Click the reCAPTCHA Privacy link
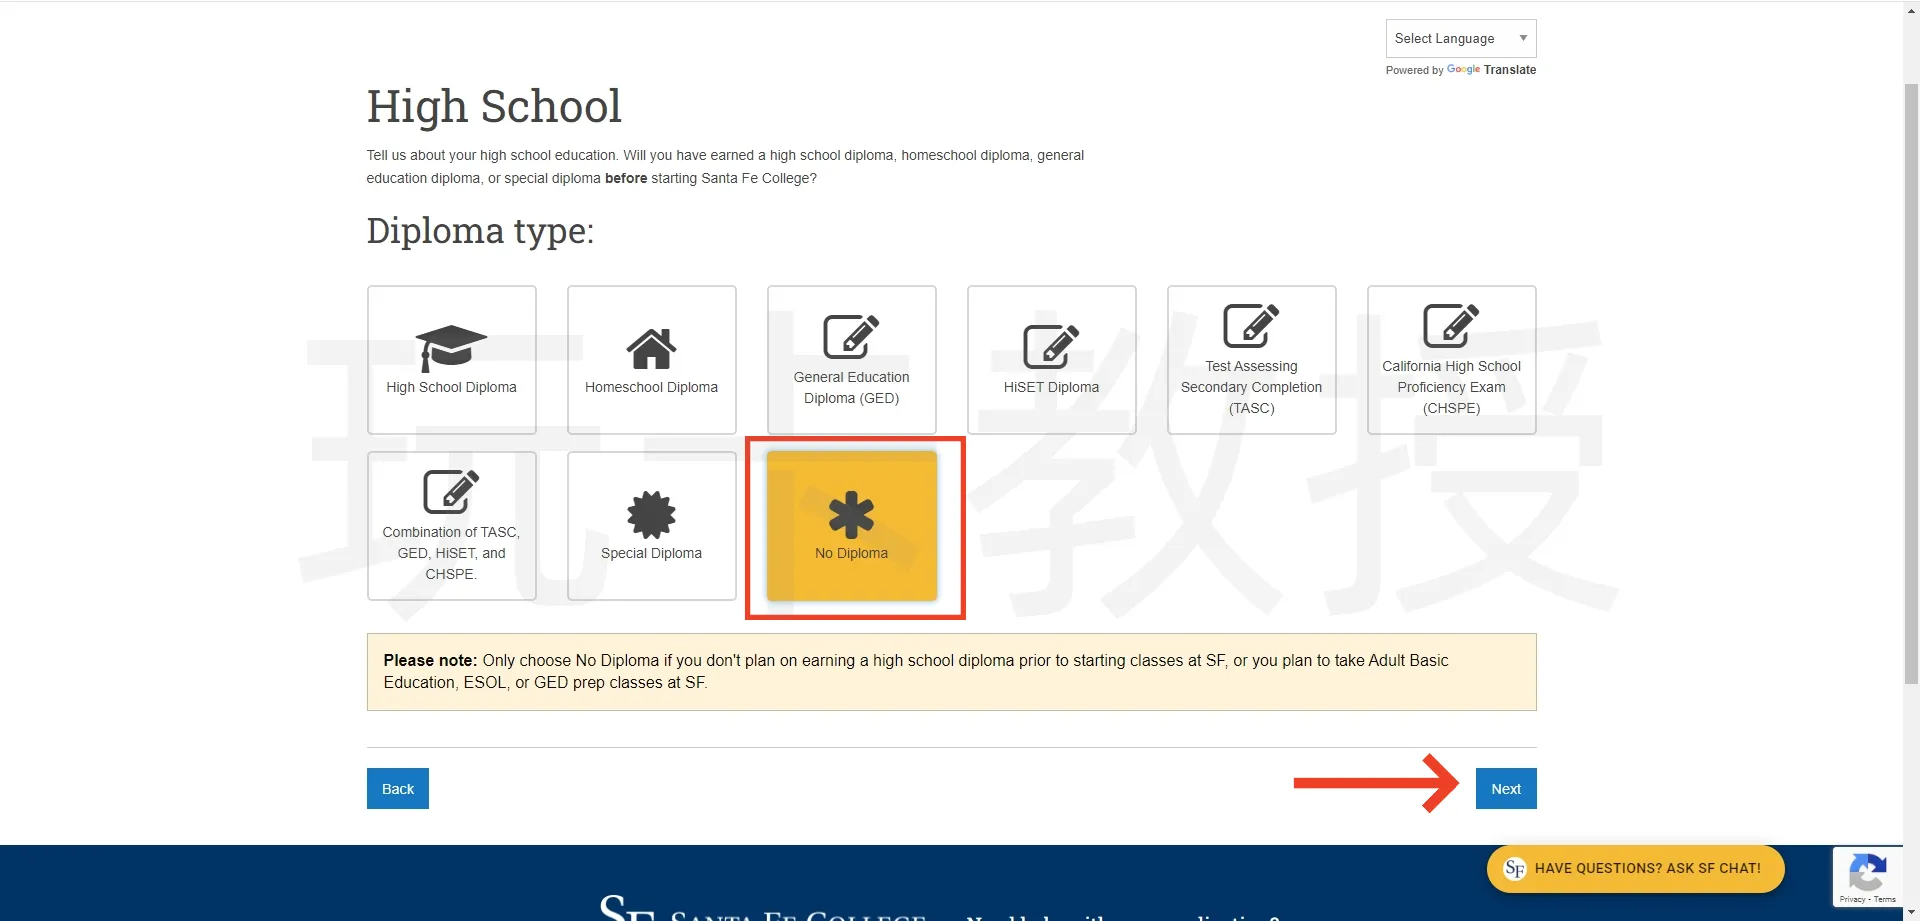This screenshot has height=921, width=1920. tap(1851, 900)
